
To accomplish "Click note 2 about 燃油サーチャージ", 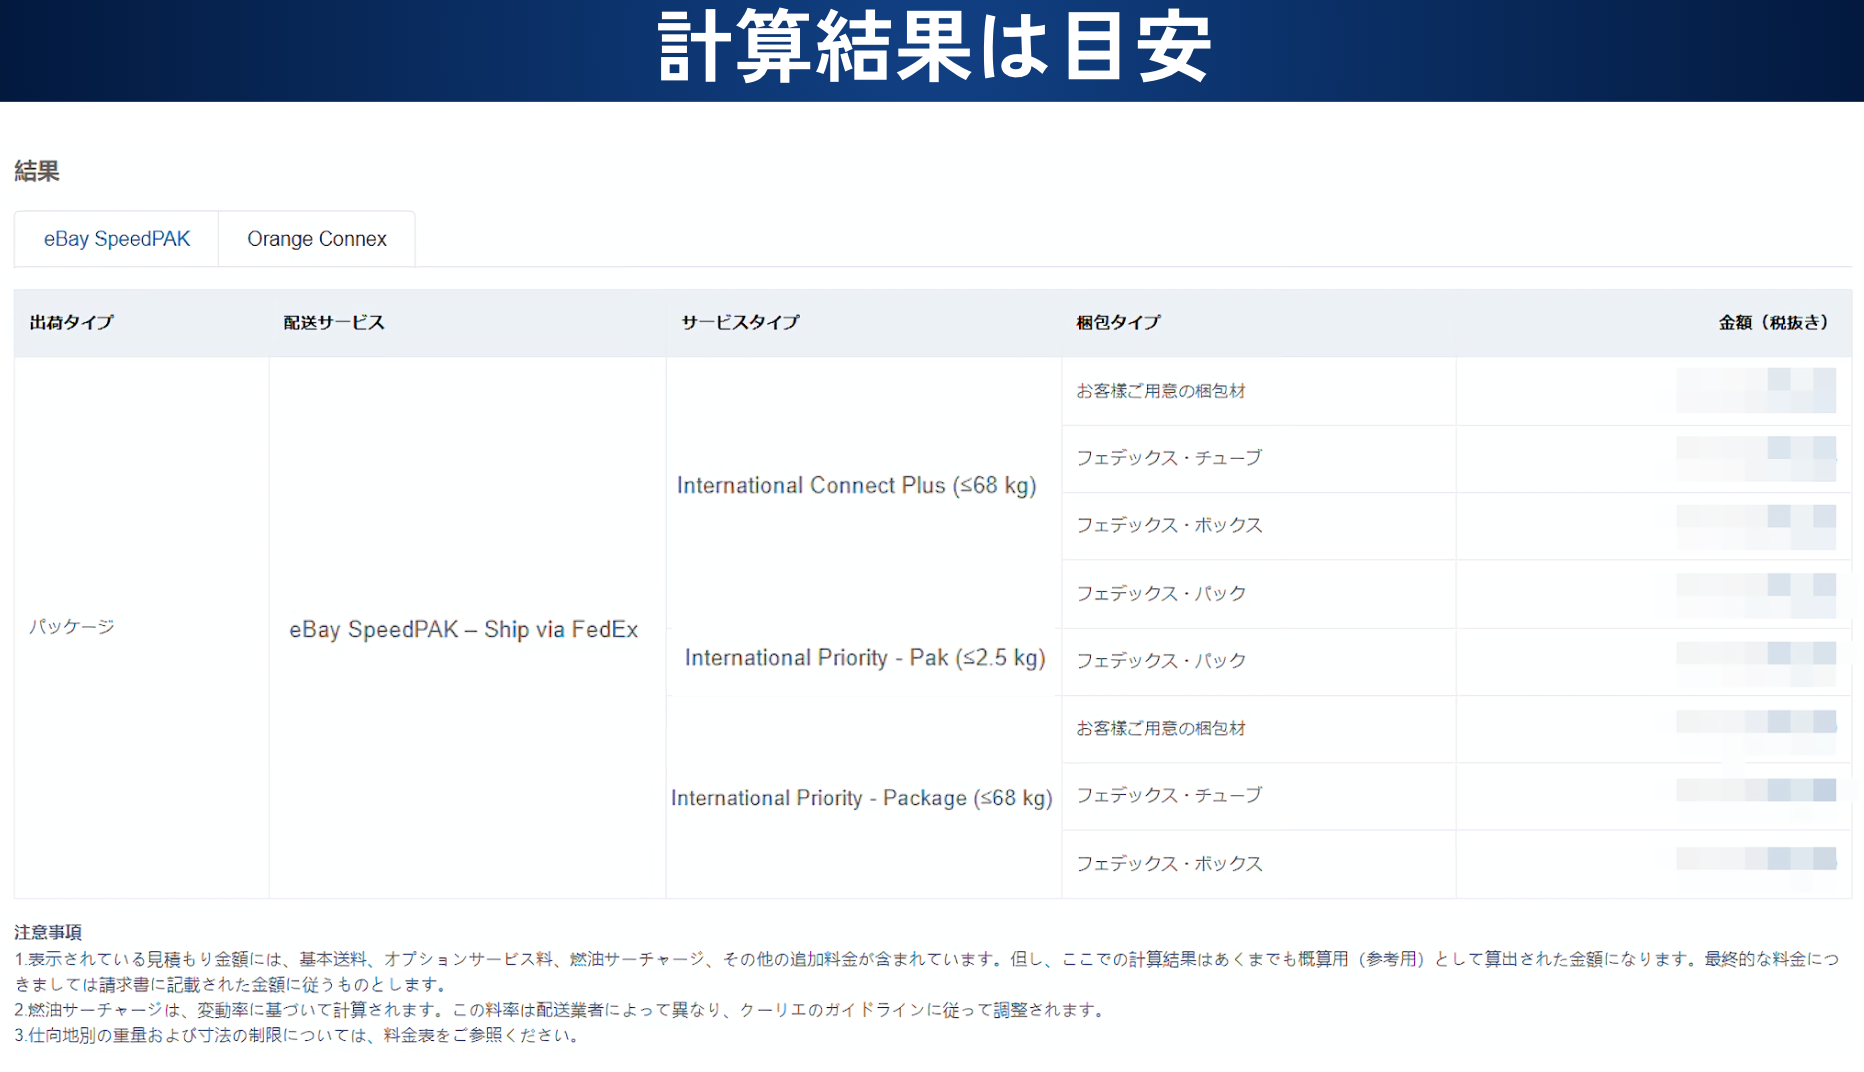I will click(x=561, y=1010).
